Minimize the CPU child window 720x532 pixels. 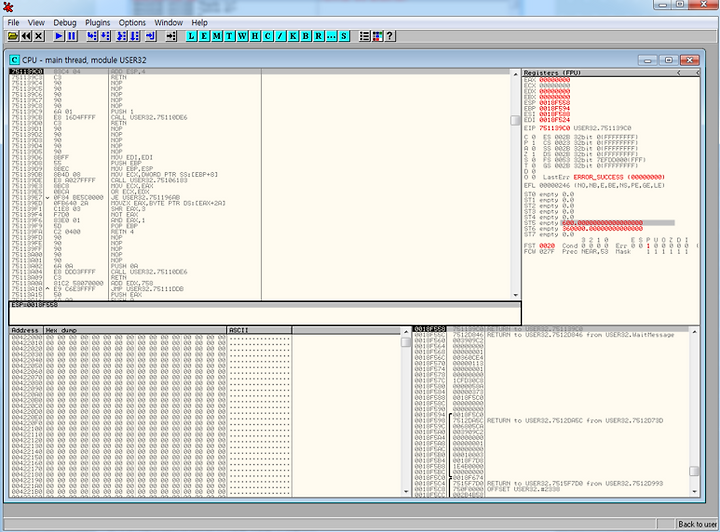(x=647, y=60)
